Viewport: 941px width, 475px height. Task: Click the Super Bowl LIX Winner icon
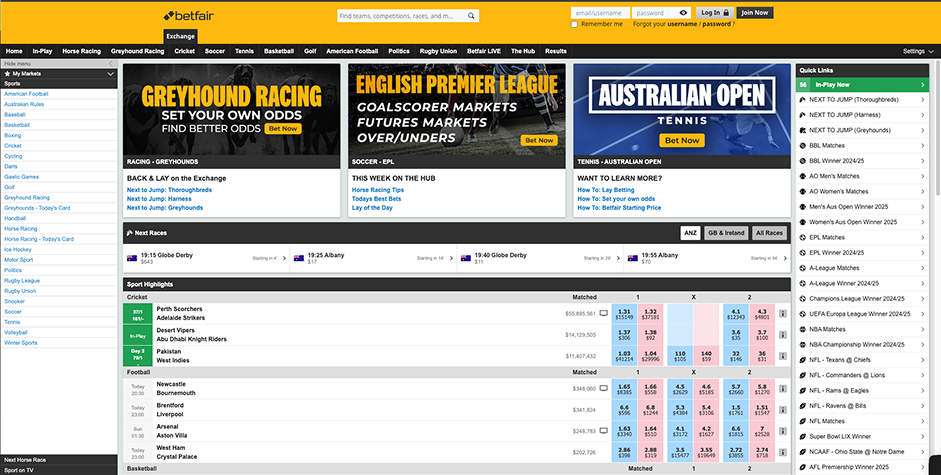pyautogui.click(x=803, y=437)
